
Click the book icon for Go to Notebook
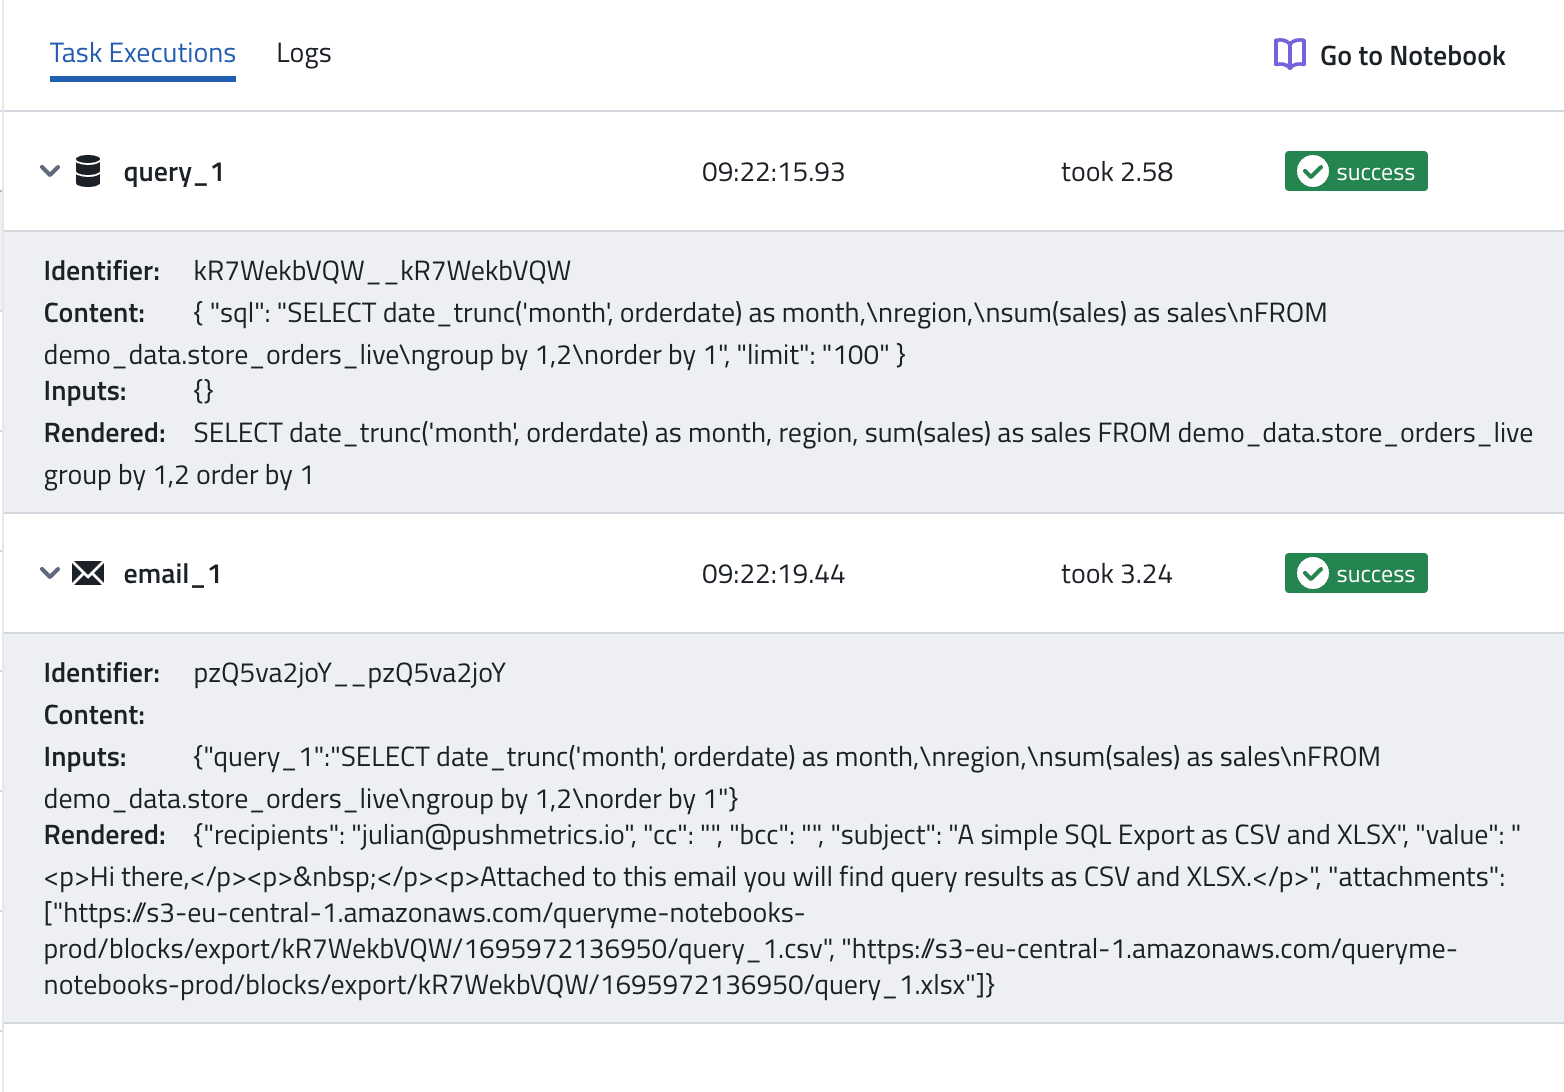point(1289,55)
